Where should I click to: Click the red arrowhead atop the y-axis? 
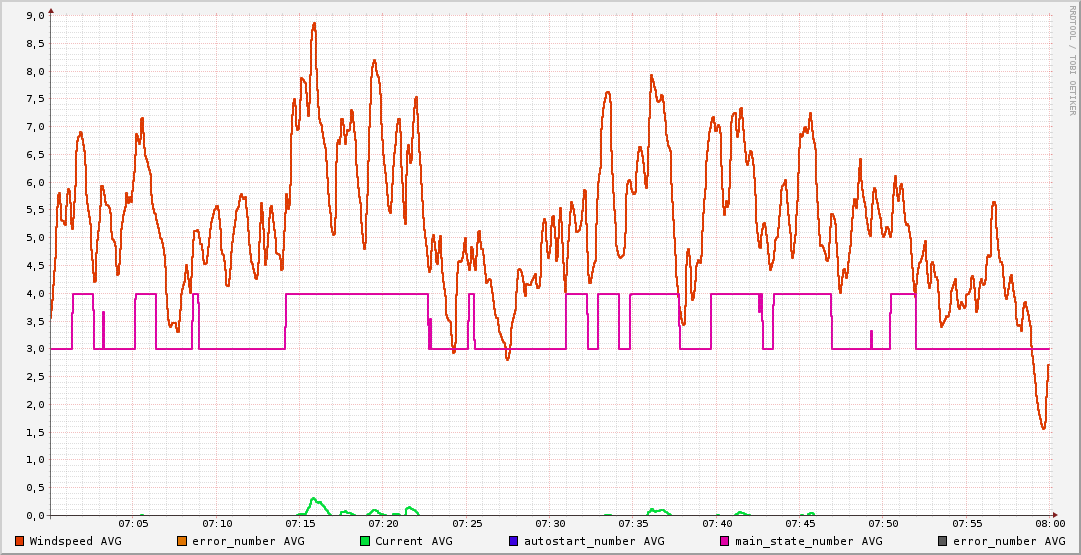point(51,10)
